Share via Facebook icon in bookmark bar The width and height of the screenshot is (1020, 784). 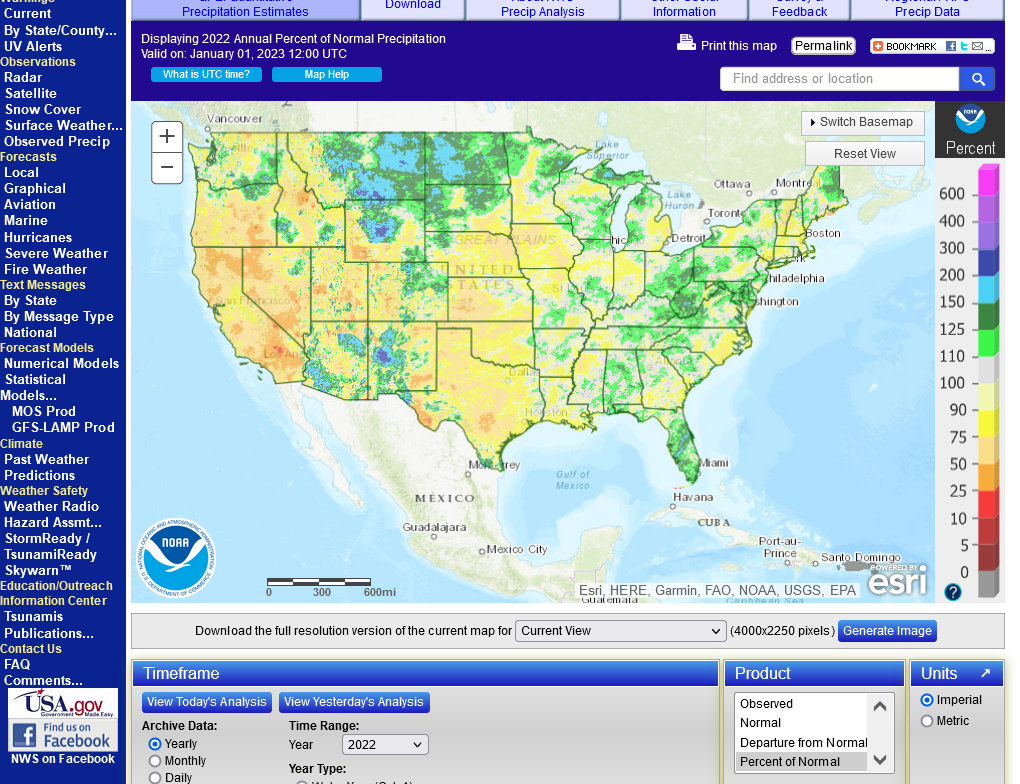(x=951, y=46)
